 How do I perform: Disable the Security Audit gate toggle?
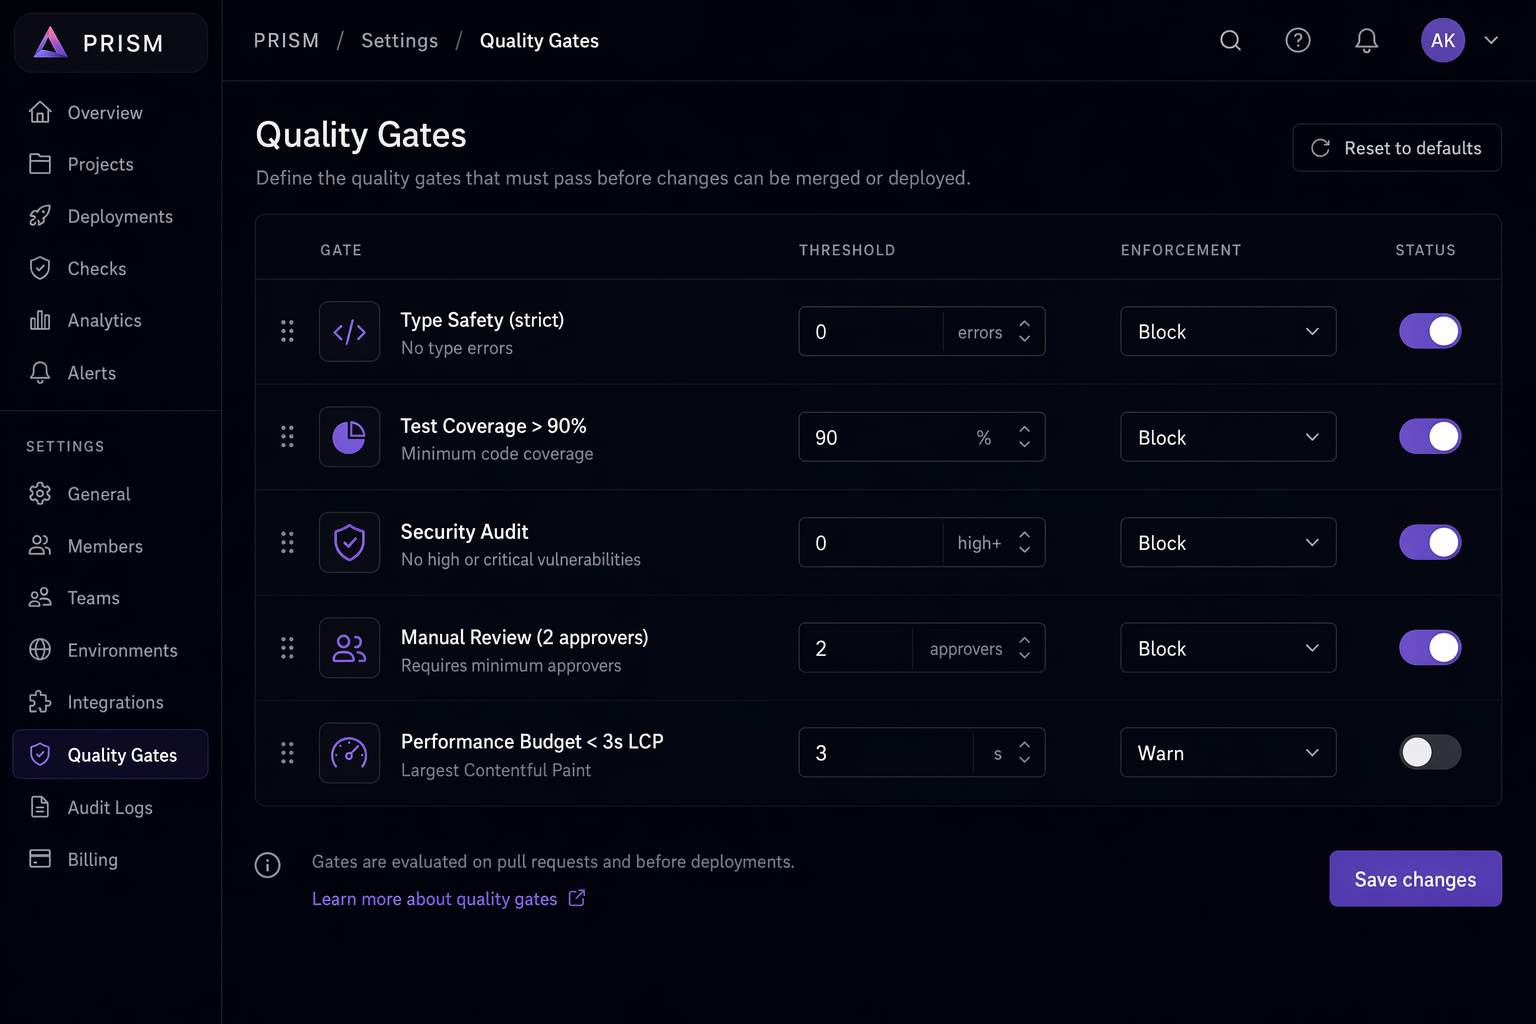point(1430,542)
